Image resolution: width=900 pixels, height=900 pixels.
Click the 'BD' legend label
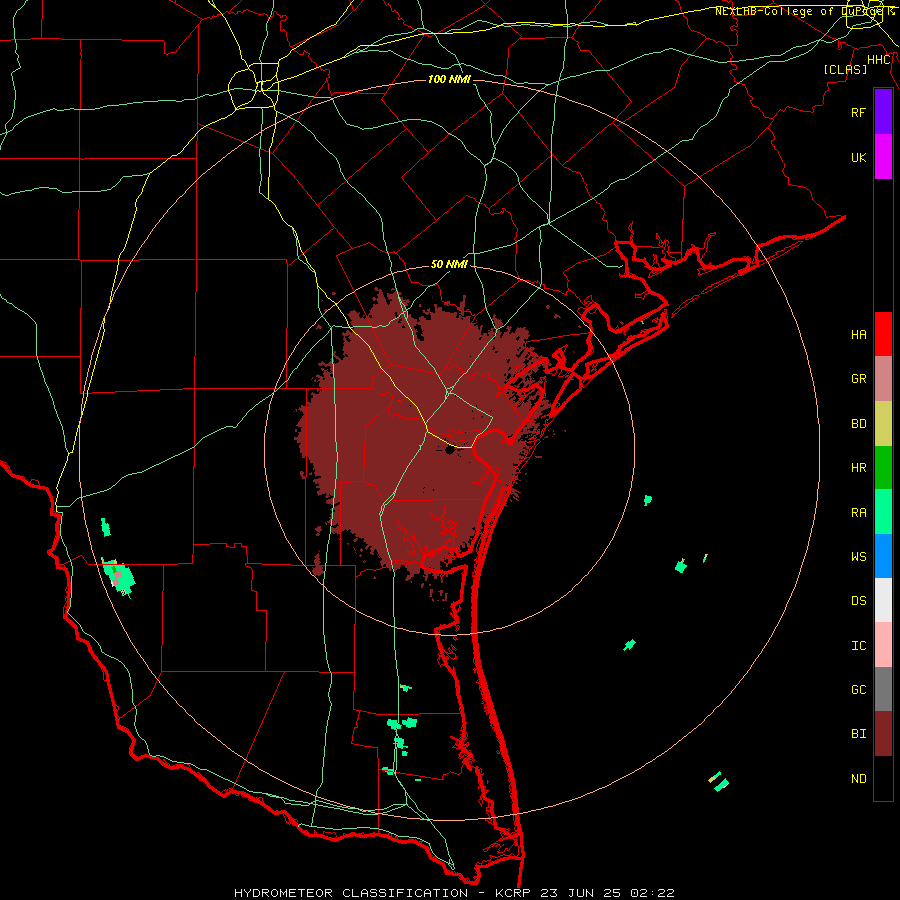(858, 424)
